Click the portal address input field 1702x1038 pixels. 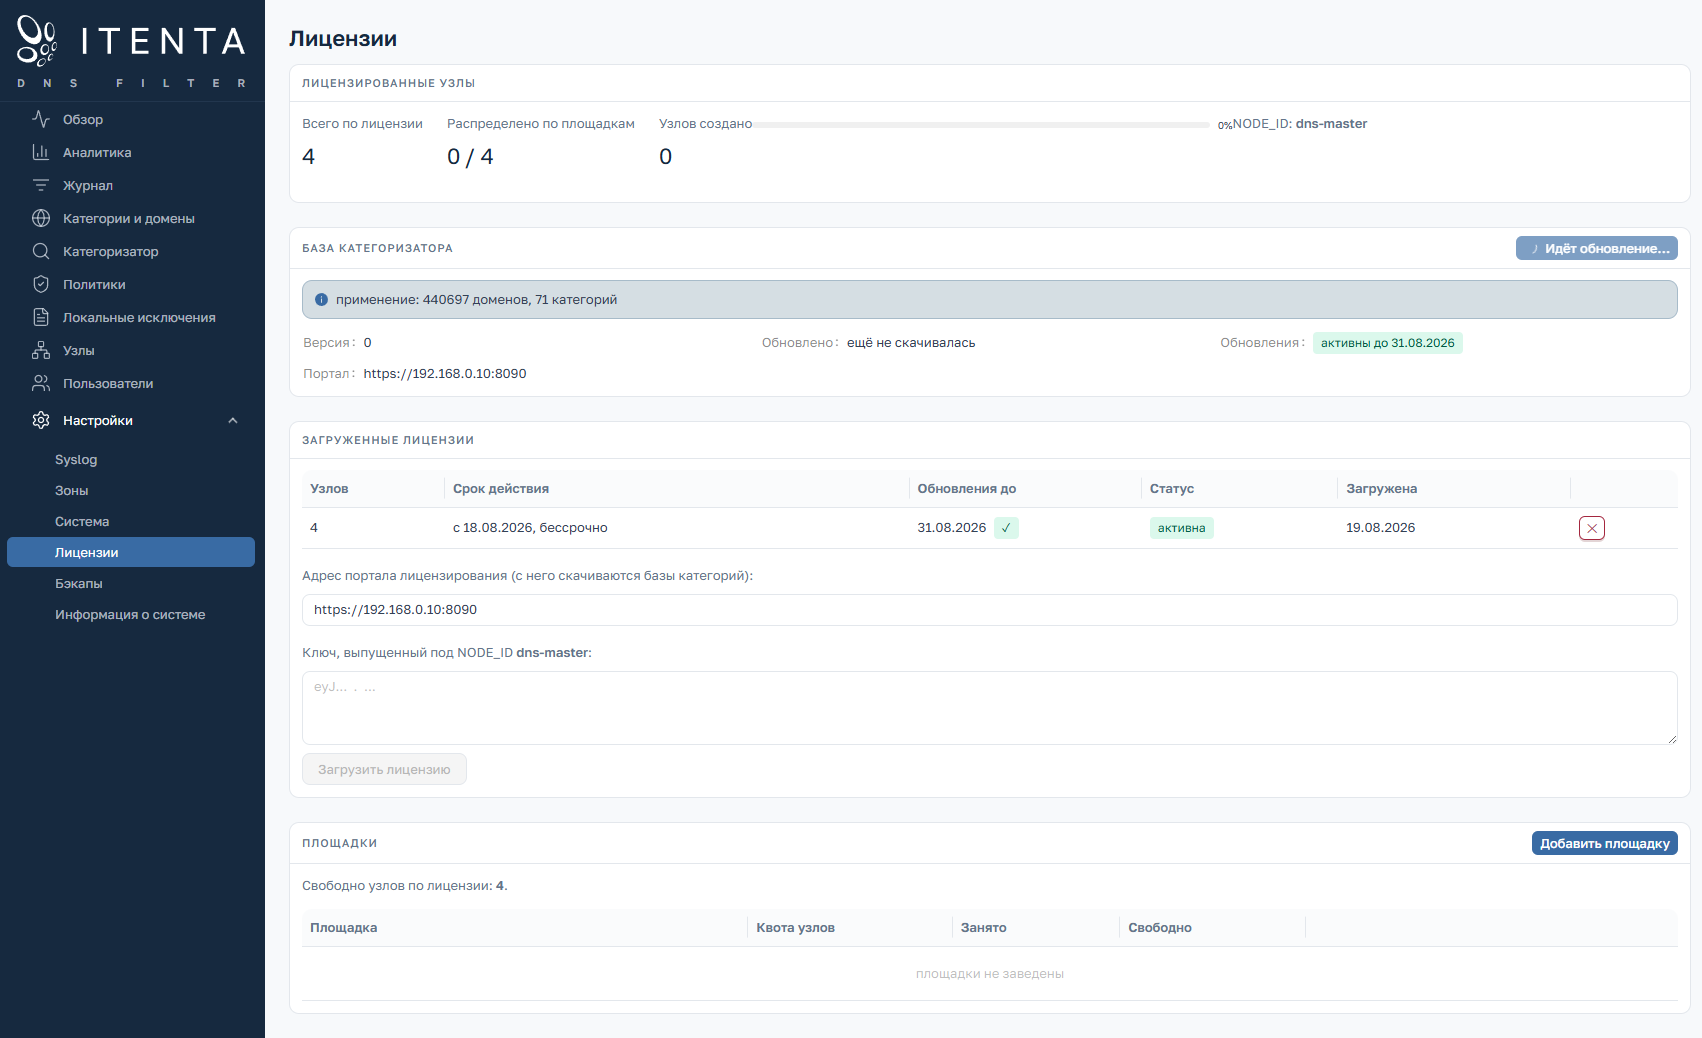coord(990,610)
